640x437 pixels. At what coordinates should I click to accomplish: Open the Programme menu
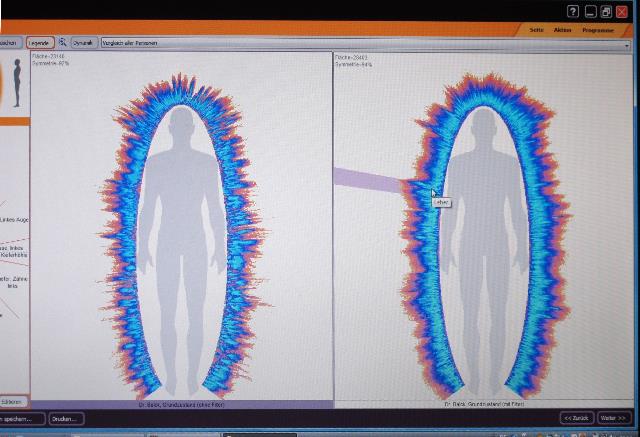tap(598, 30)
